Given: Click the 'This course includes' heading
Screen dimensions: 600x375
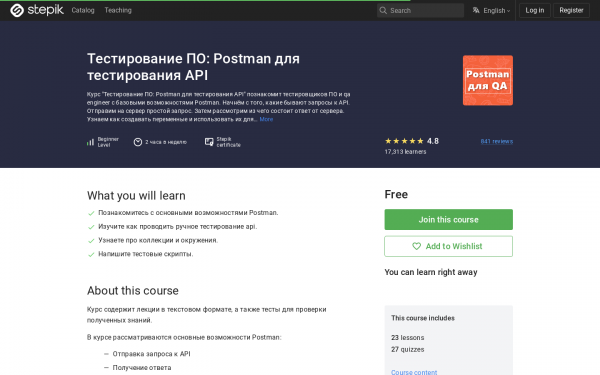Looking at the screenshot, I should pyautogui.click(x=423, y=318).
